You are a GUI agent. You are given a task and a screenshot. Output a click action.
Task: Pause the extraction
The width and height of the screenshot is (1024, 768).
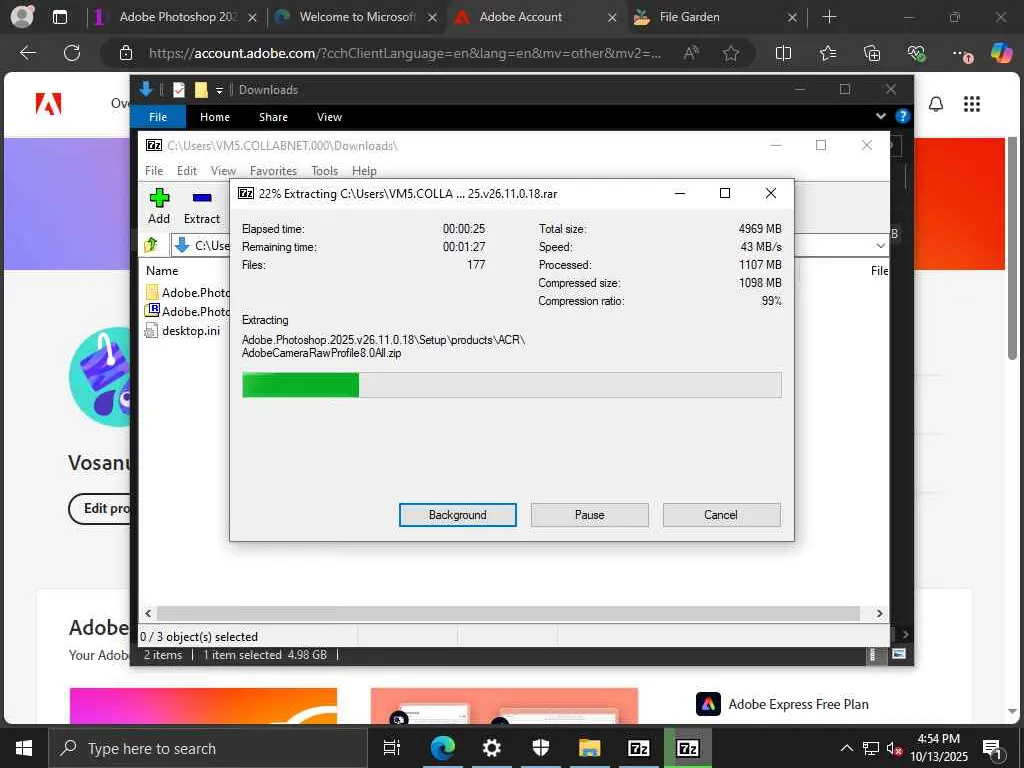click(589, 515)
